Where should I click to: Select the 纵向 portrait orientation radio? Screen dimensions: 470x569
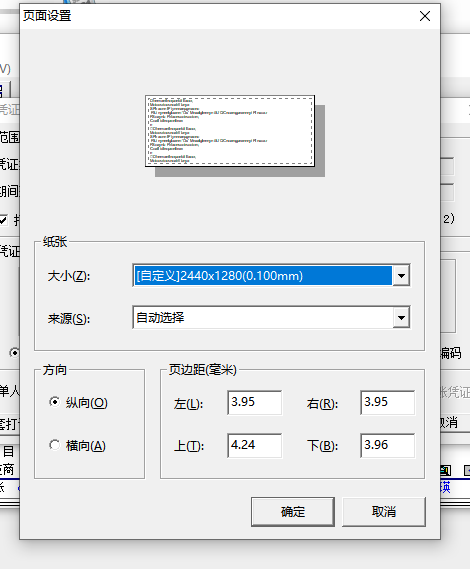coord(54,402)
